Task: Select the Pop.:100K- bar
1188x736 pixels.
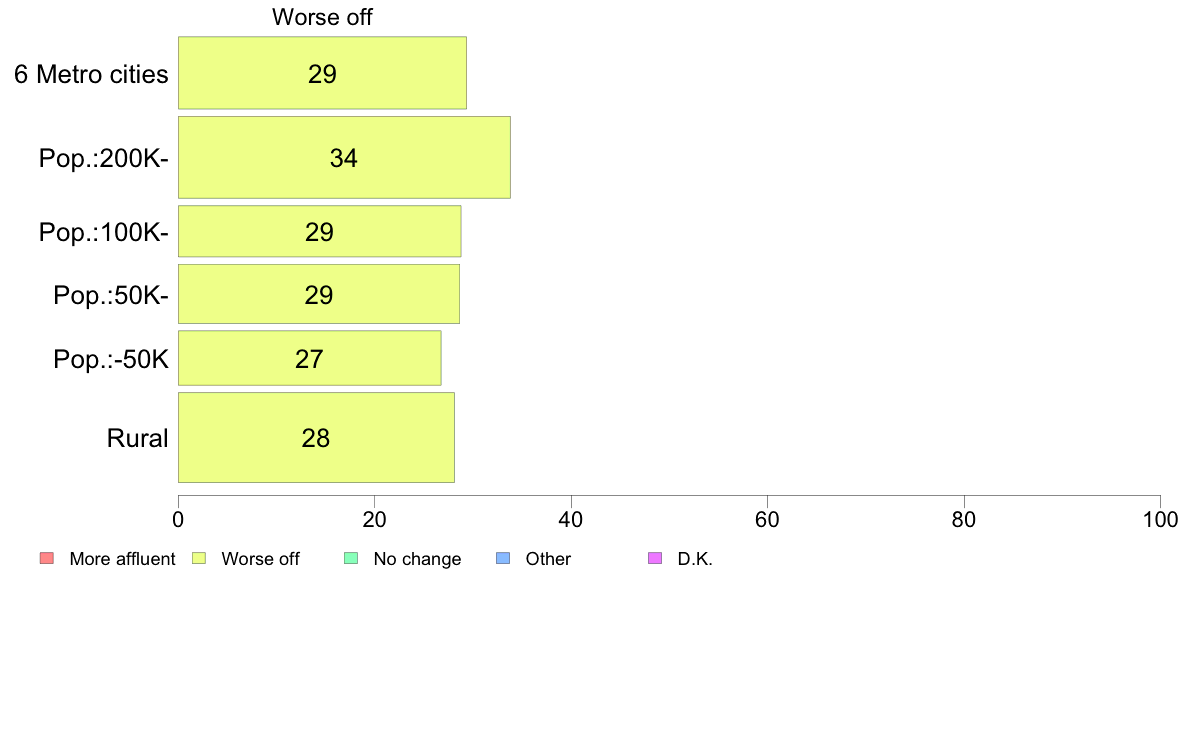Action: click(x=319, y=231)
